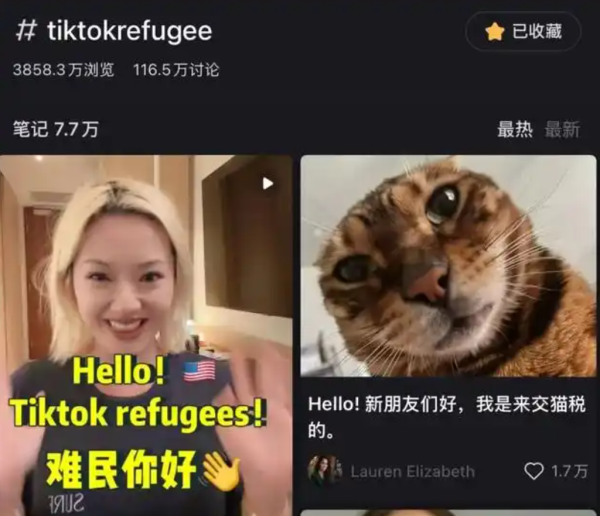Click the tiktokrefugee hashtag title

pyautogui.click(x=129, y=31)
